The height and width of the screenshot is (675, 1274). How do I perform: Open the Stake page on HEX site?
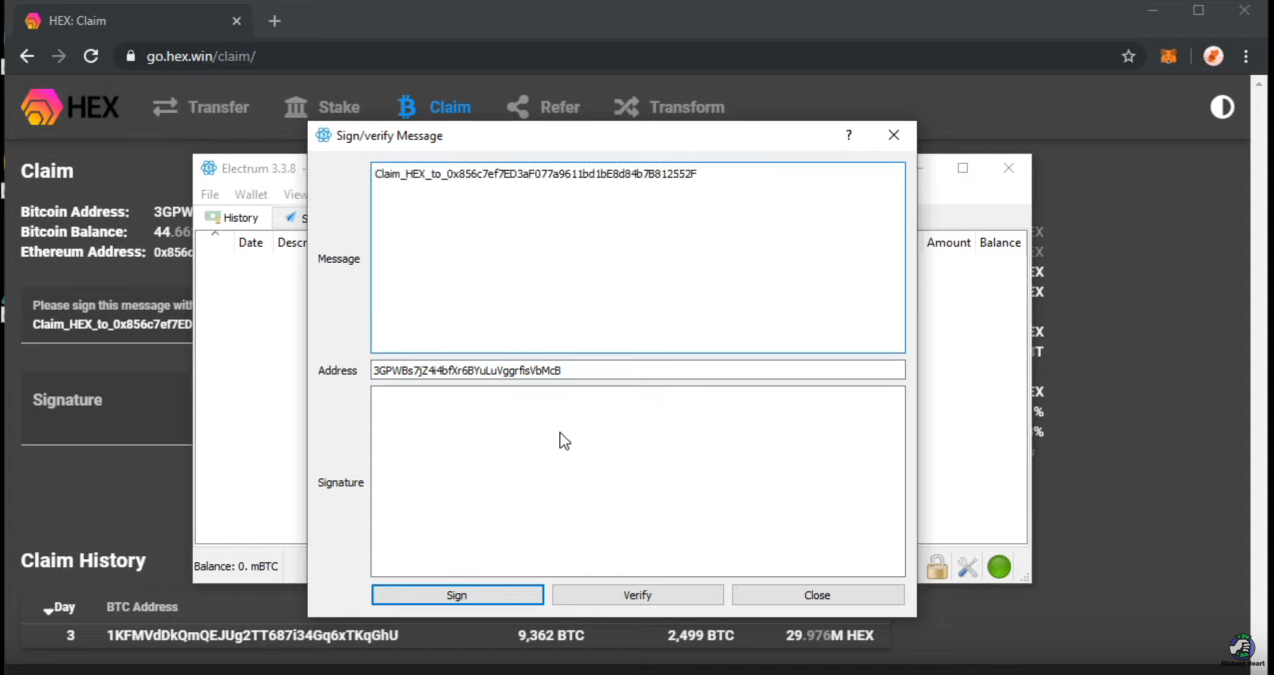click(322, 107)
